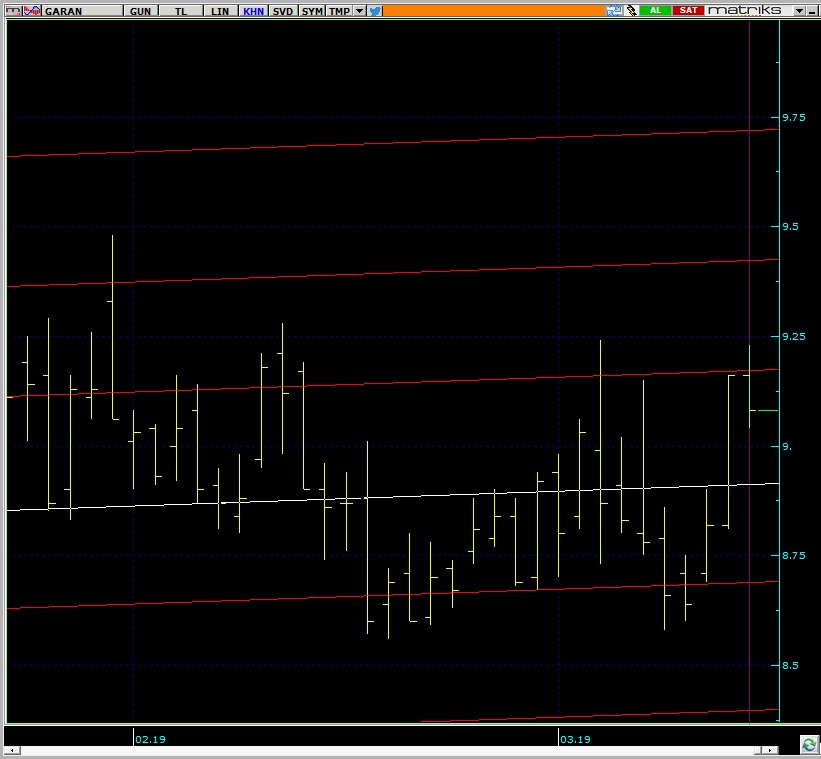Open the matriks logo menu
Viewport: 821px width, 759px height.
point(744,10)
